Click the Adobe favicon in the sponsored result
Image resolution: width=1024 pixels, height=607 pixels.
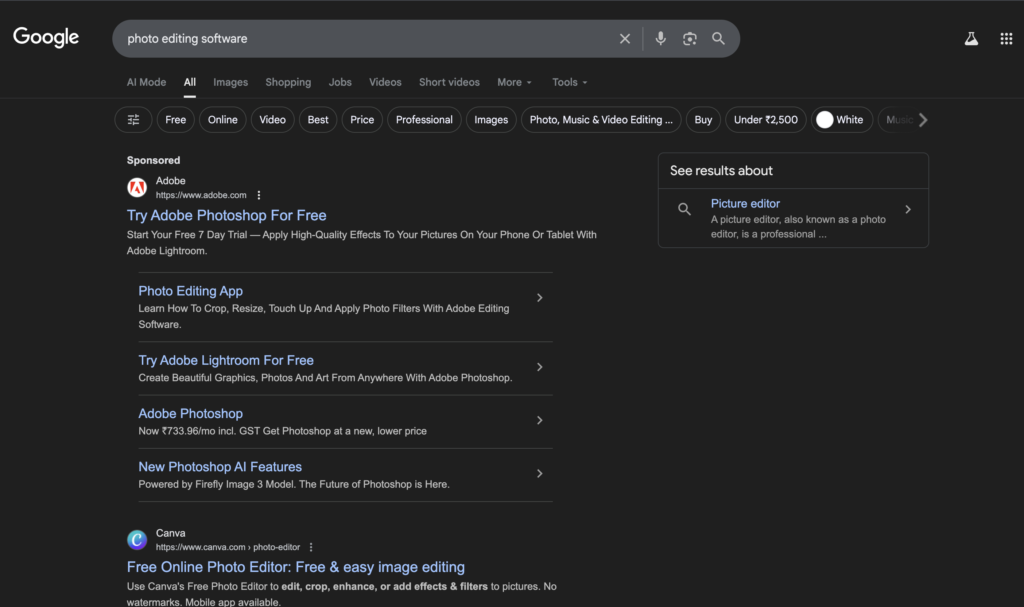click(137, 187)
